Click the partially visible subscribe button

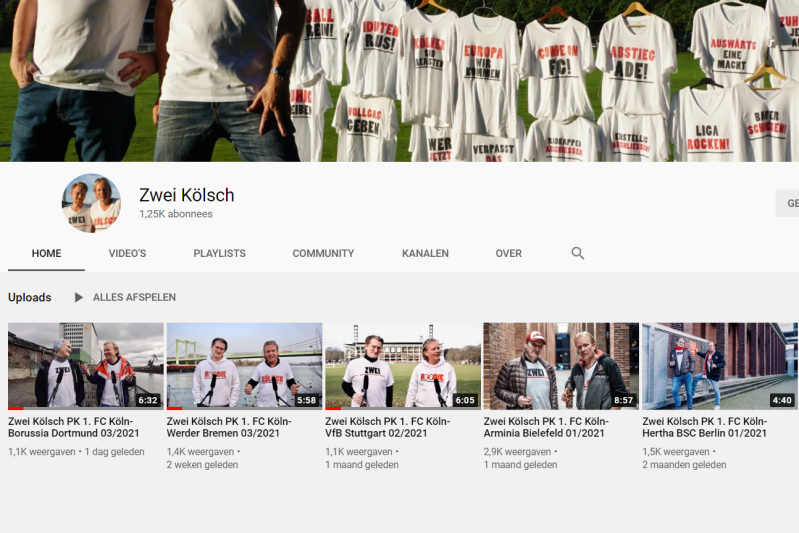pos(787,203)
